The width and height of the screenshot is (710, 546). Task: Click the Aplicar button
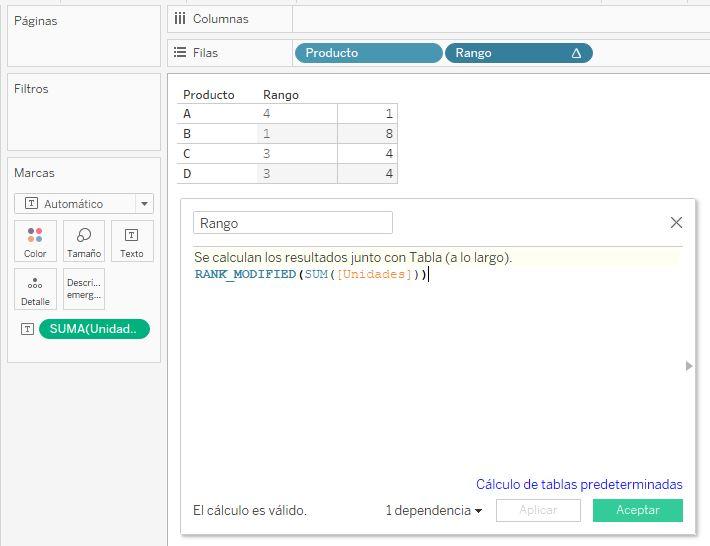click(538, 510)
